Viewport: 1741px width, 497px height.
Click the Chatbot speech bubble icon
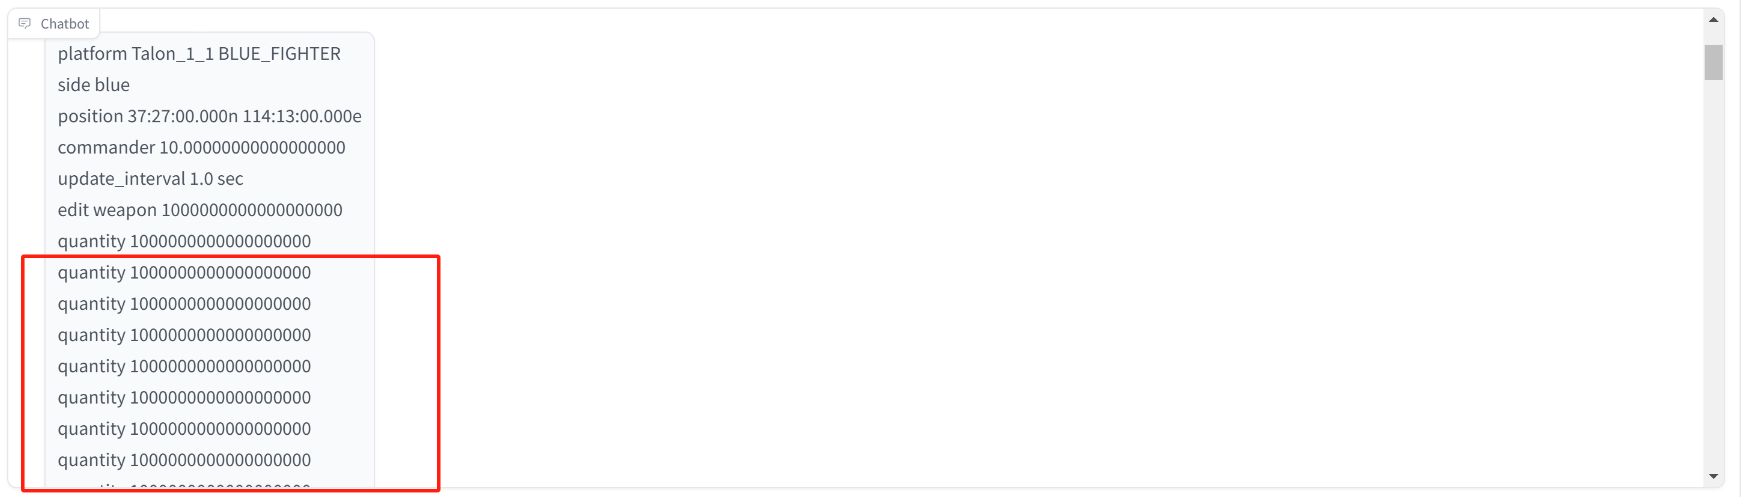point(25,23)
